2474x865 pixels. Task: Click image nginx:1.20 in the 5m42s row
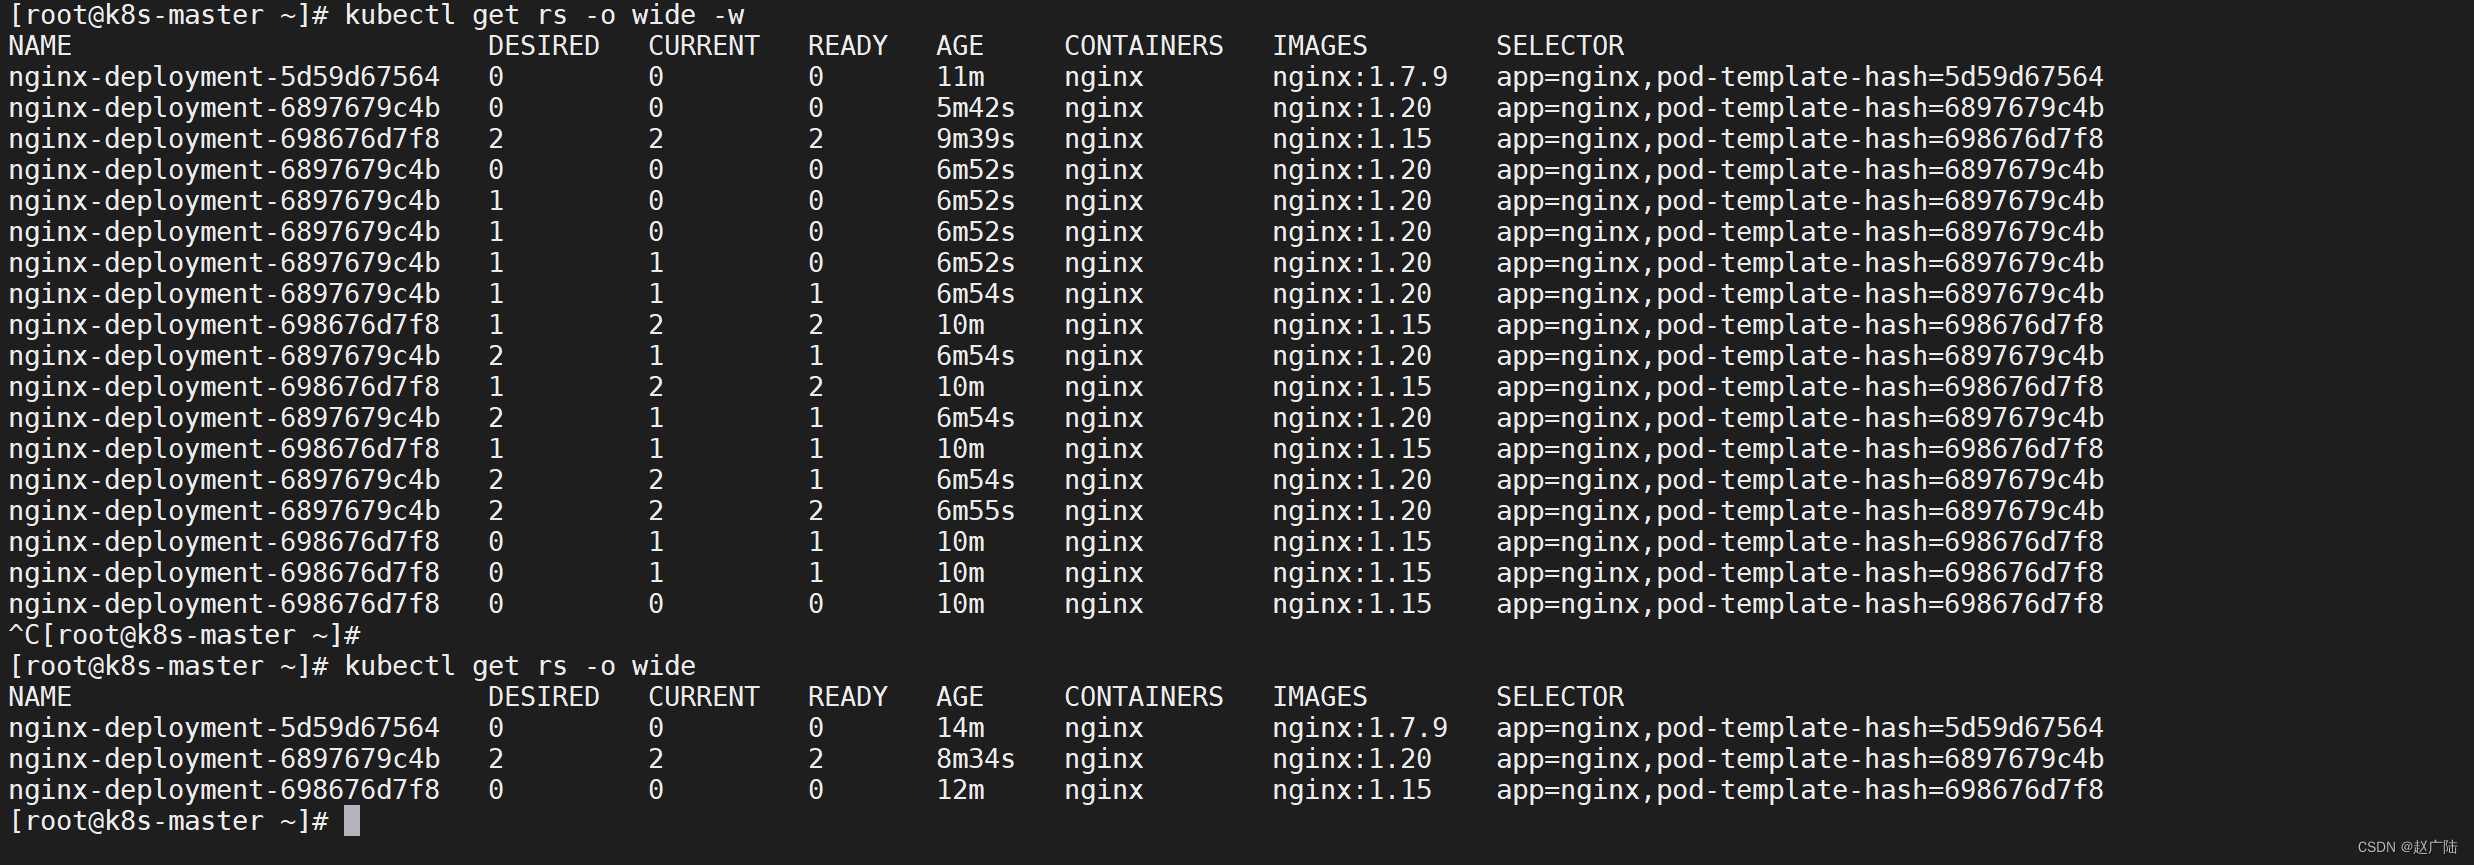coord(1352,108)
